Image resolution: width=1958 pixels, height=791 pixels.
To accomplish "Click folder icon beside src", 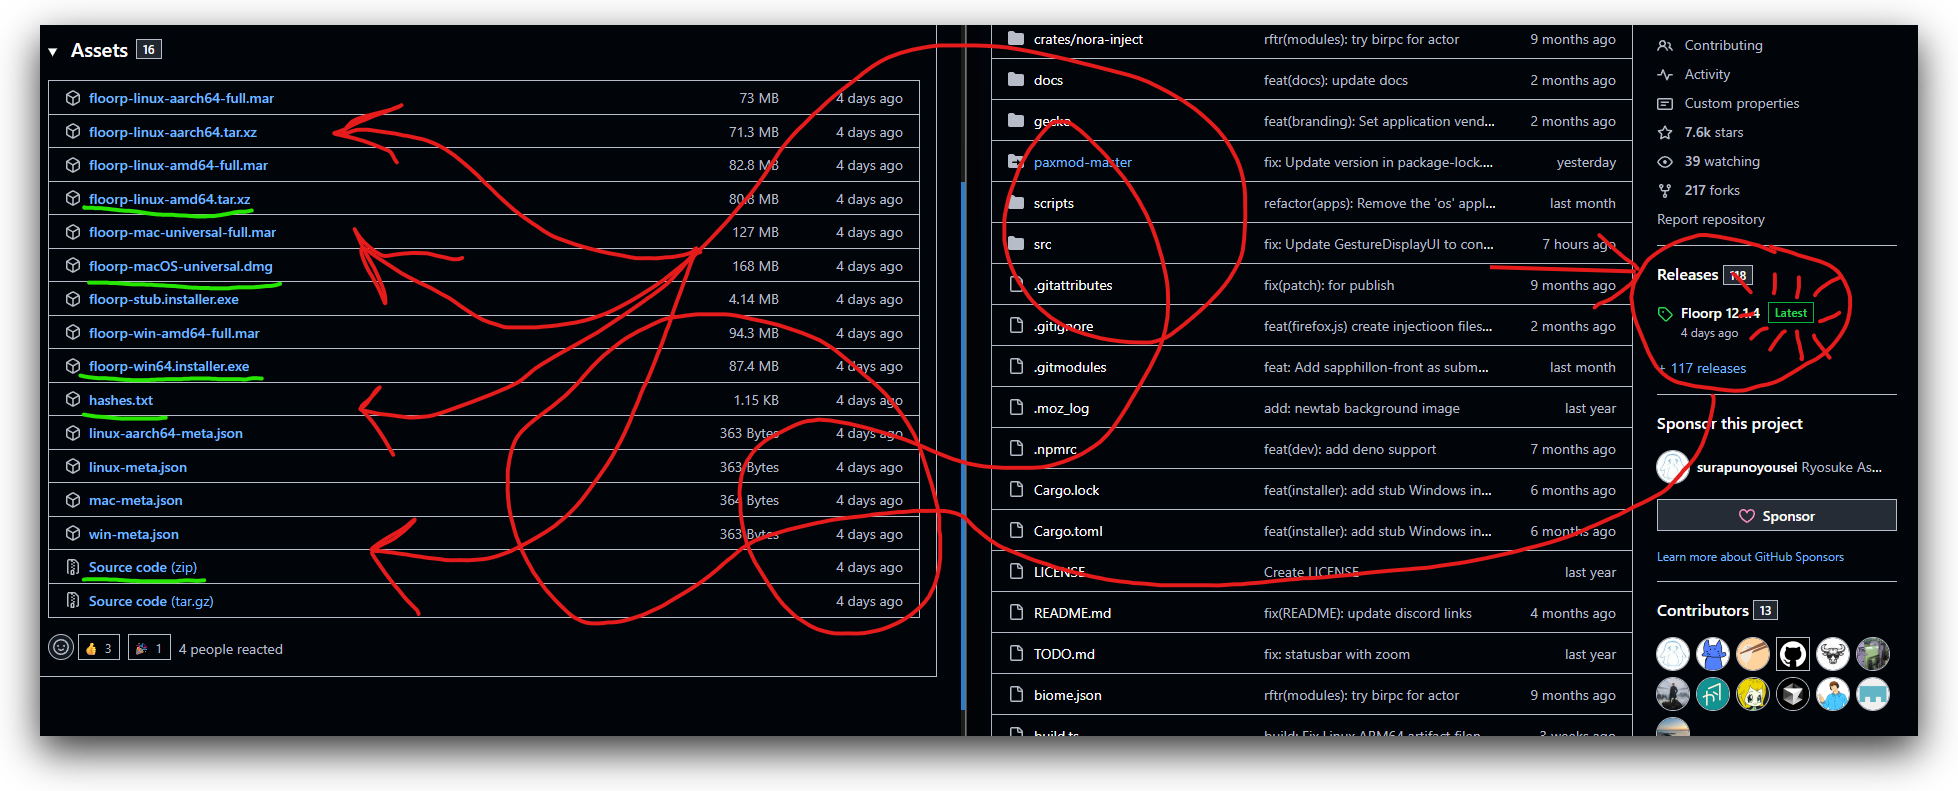I will 1016,244.
